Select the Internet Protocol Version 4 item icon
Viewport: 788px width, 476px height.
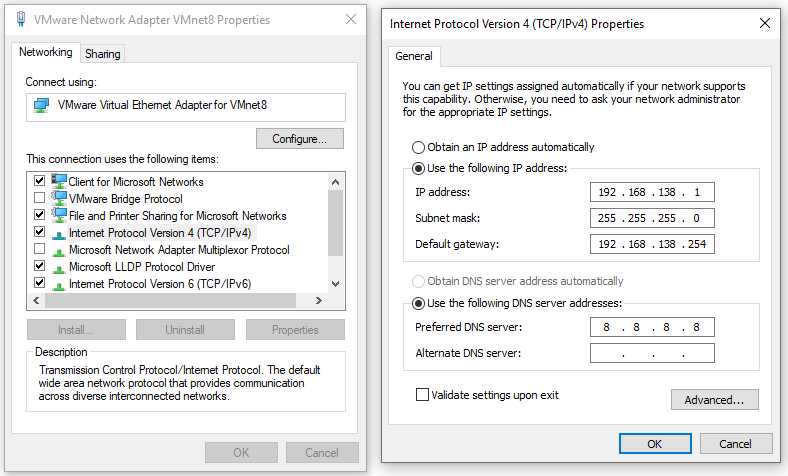pos(59,234)
